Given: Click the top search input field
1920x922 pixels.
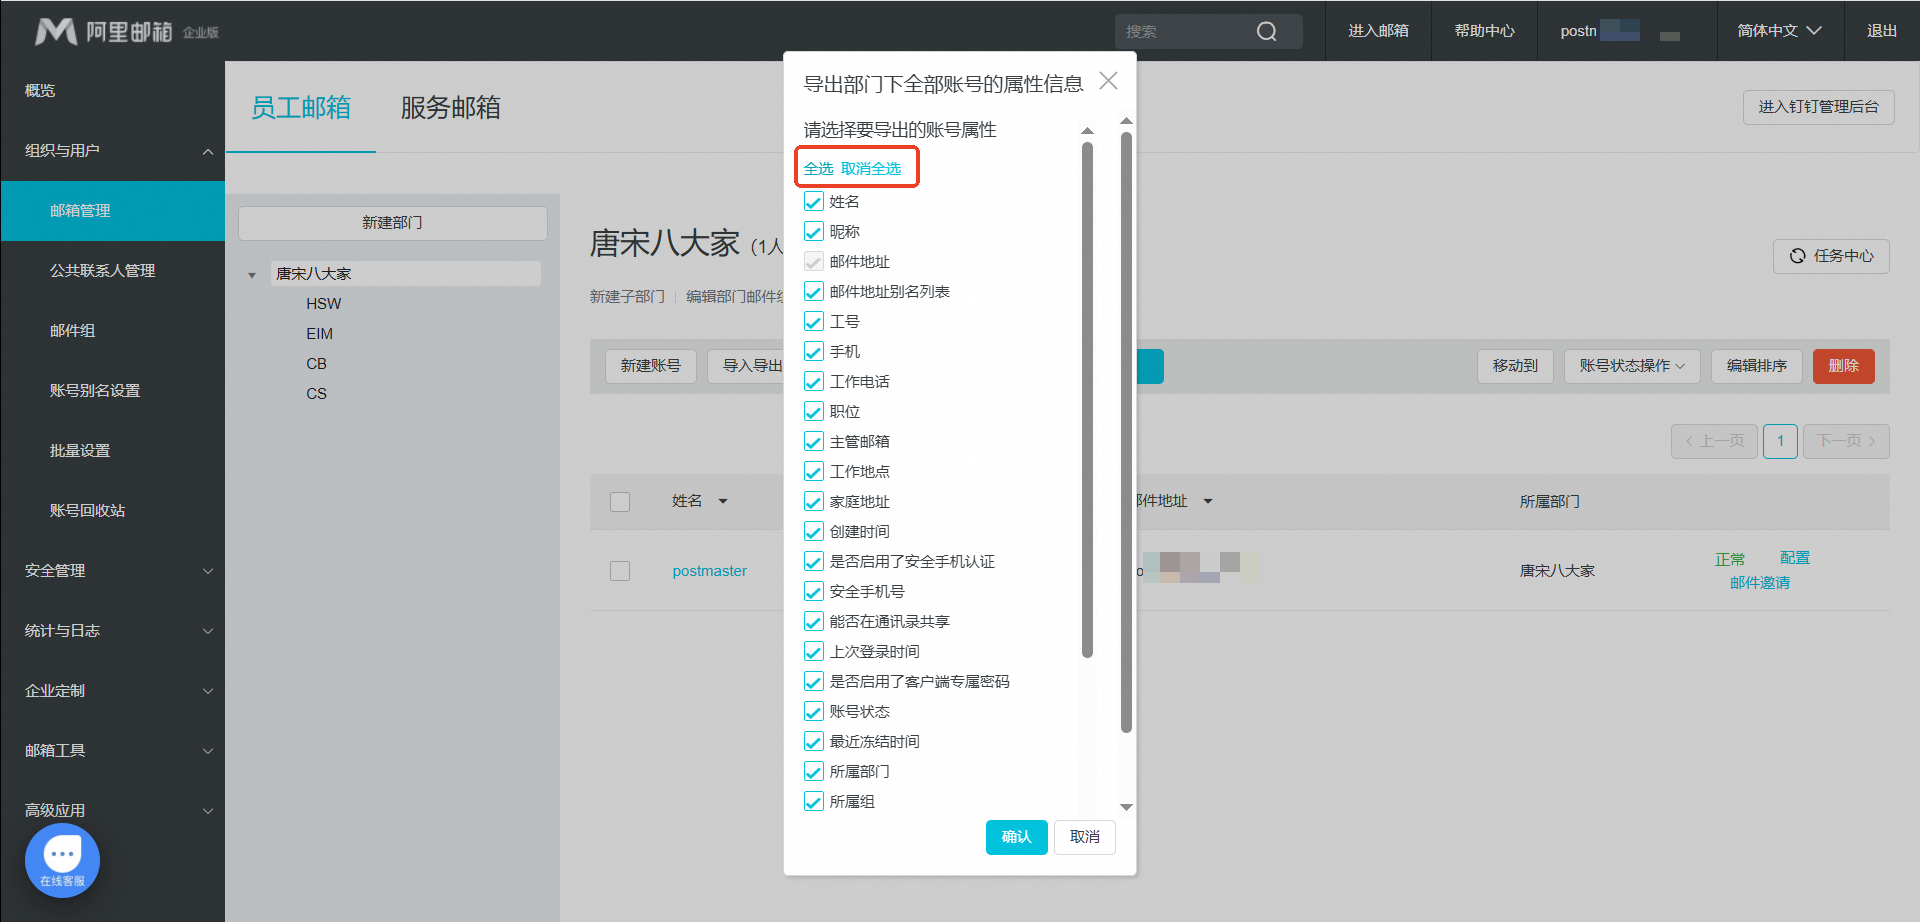Looking at the screenshot, I should [x=1185, y=31].
